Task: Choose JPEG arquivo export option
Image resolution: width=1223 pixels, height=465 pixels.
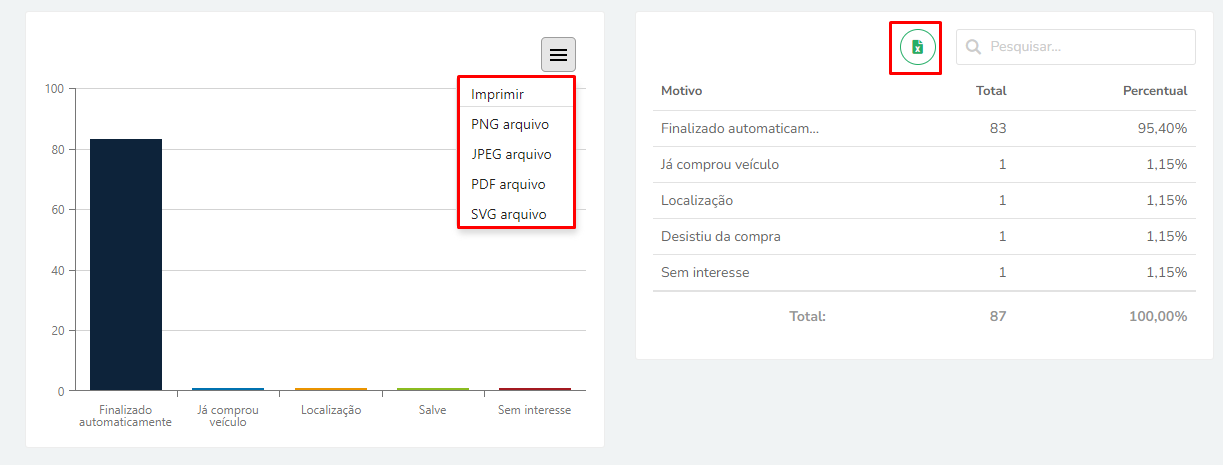Action: tap(511, 154)
